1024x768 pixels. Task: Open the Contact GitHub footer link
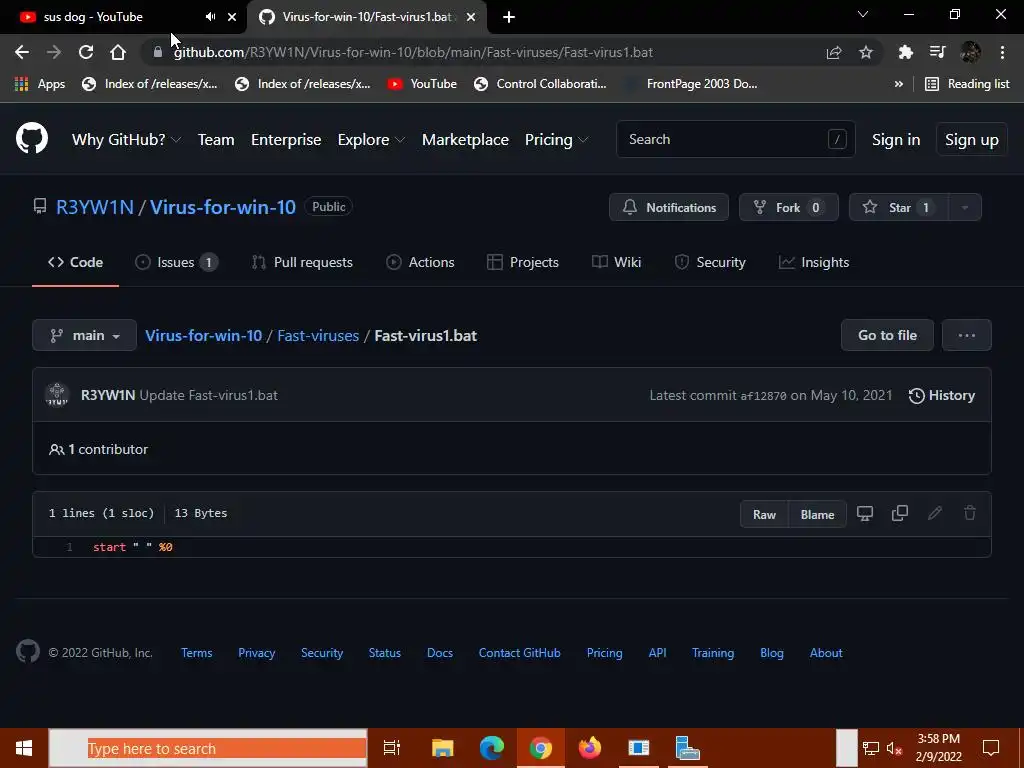[x=519, y=652]
